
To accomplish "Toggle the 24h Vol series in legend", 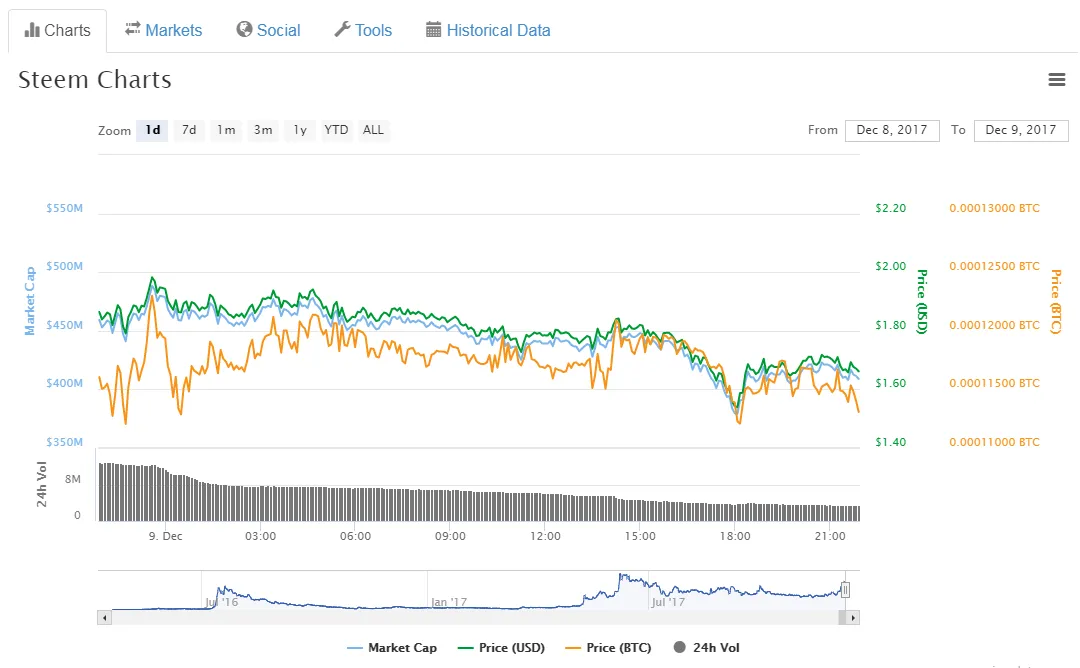I will tap(706, 647).
